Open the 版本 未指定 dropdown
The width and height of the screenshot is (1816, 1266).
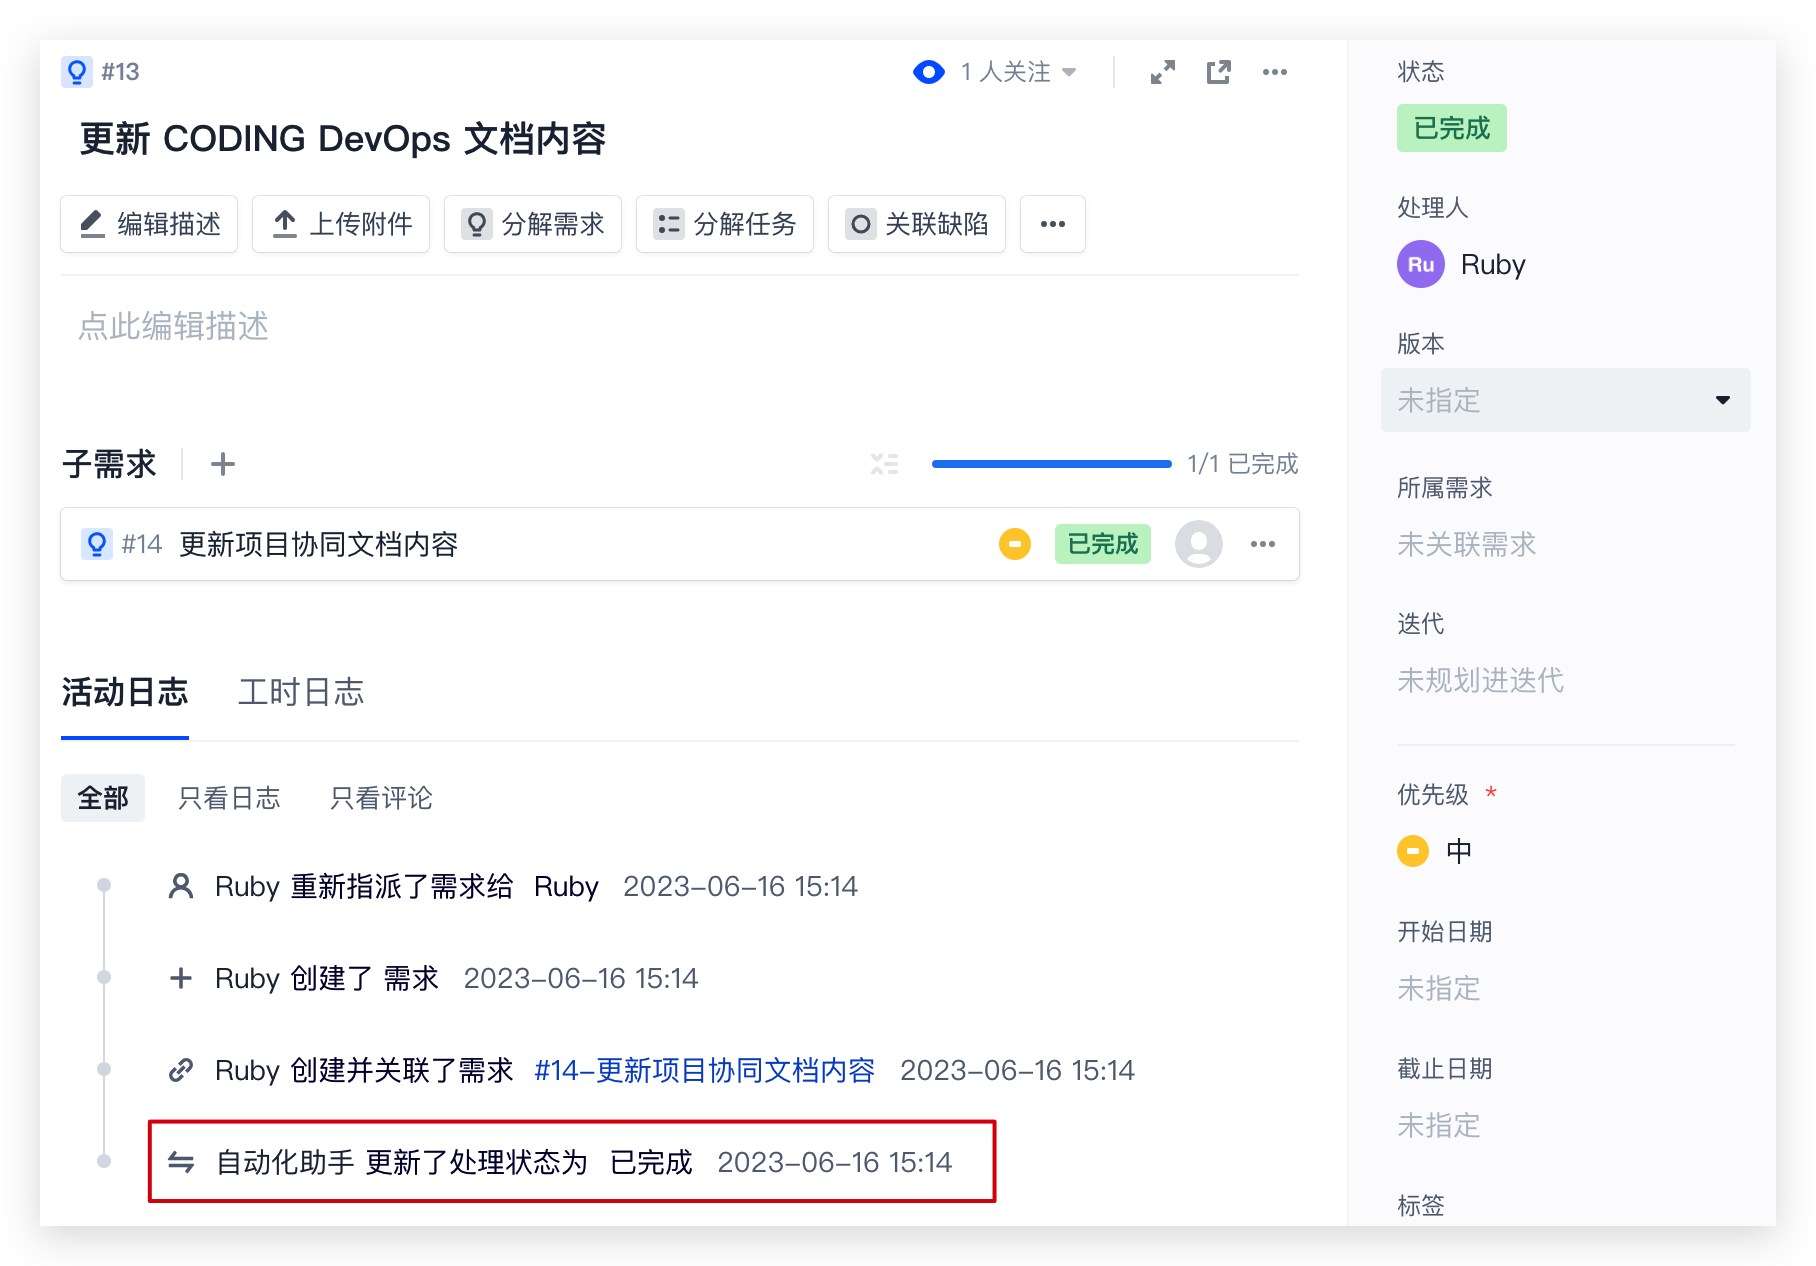point(1566,400)
